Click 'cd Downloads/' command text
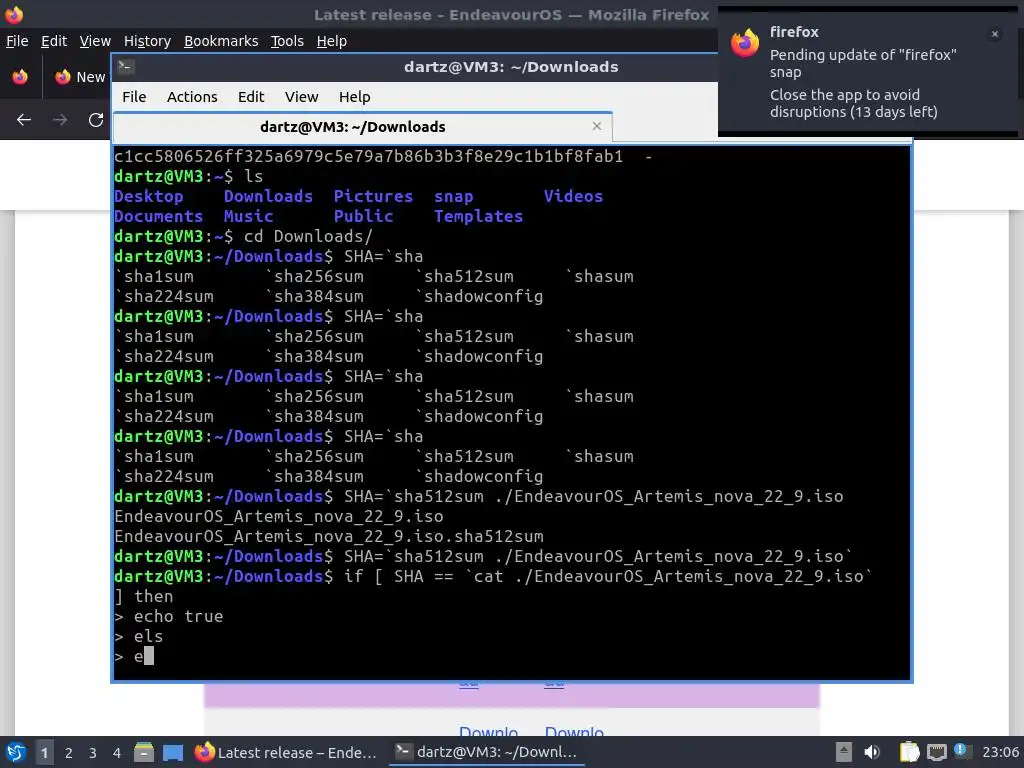This screenshot has height=768, width=1024. coord(308,236)
